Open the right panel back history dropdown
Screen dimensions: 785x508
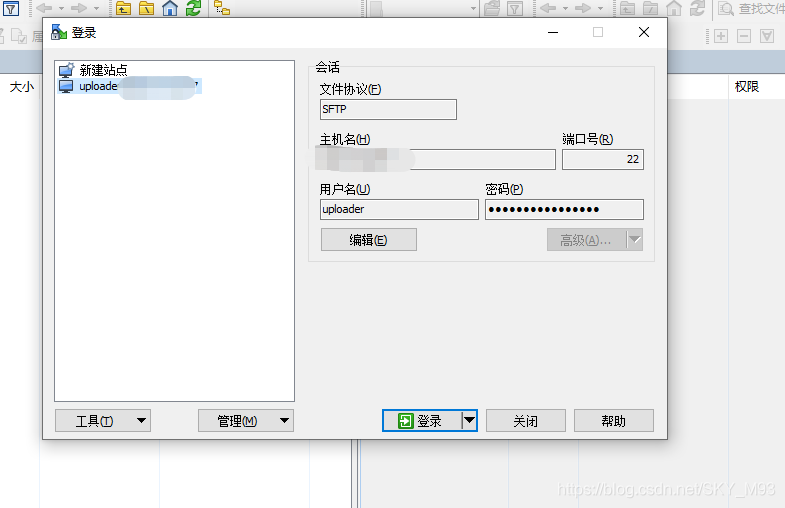pos(565,9)
